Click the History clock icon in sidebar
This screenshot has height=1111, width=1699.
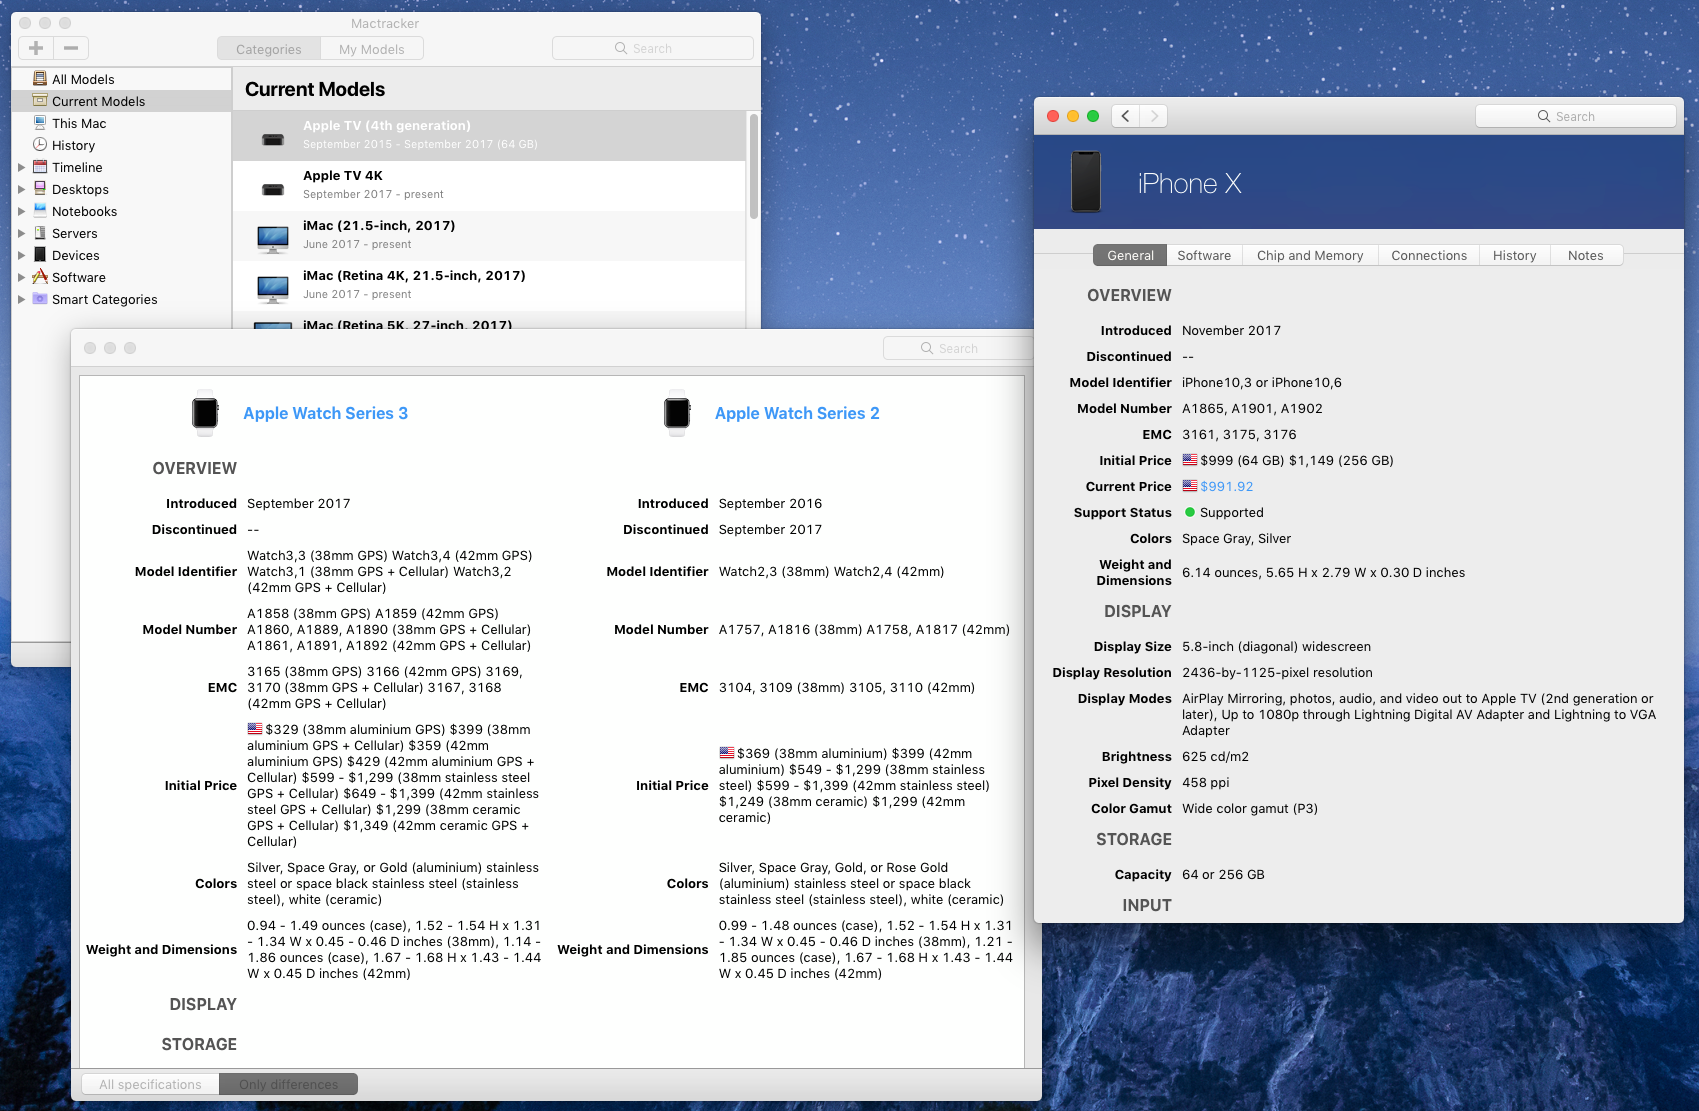(40, 145)
